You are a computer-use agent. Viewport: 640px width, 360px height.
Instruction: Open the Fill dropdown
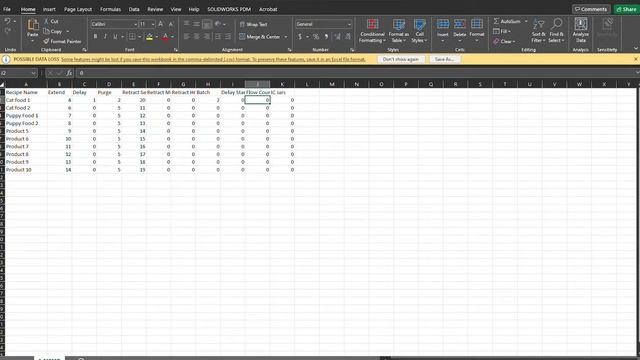coord(502,31)
